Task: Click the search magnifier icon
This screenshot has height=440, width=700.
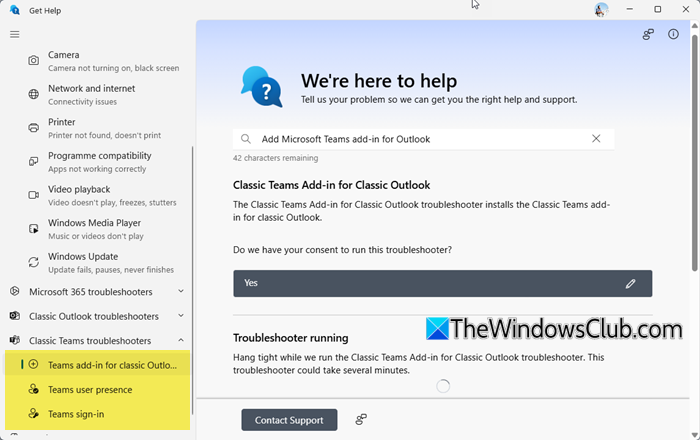Action: click(x=246, y=139)
